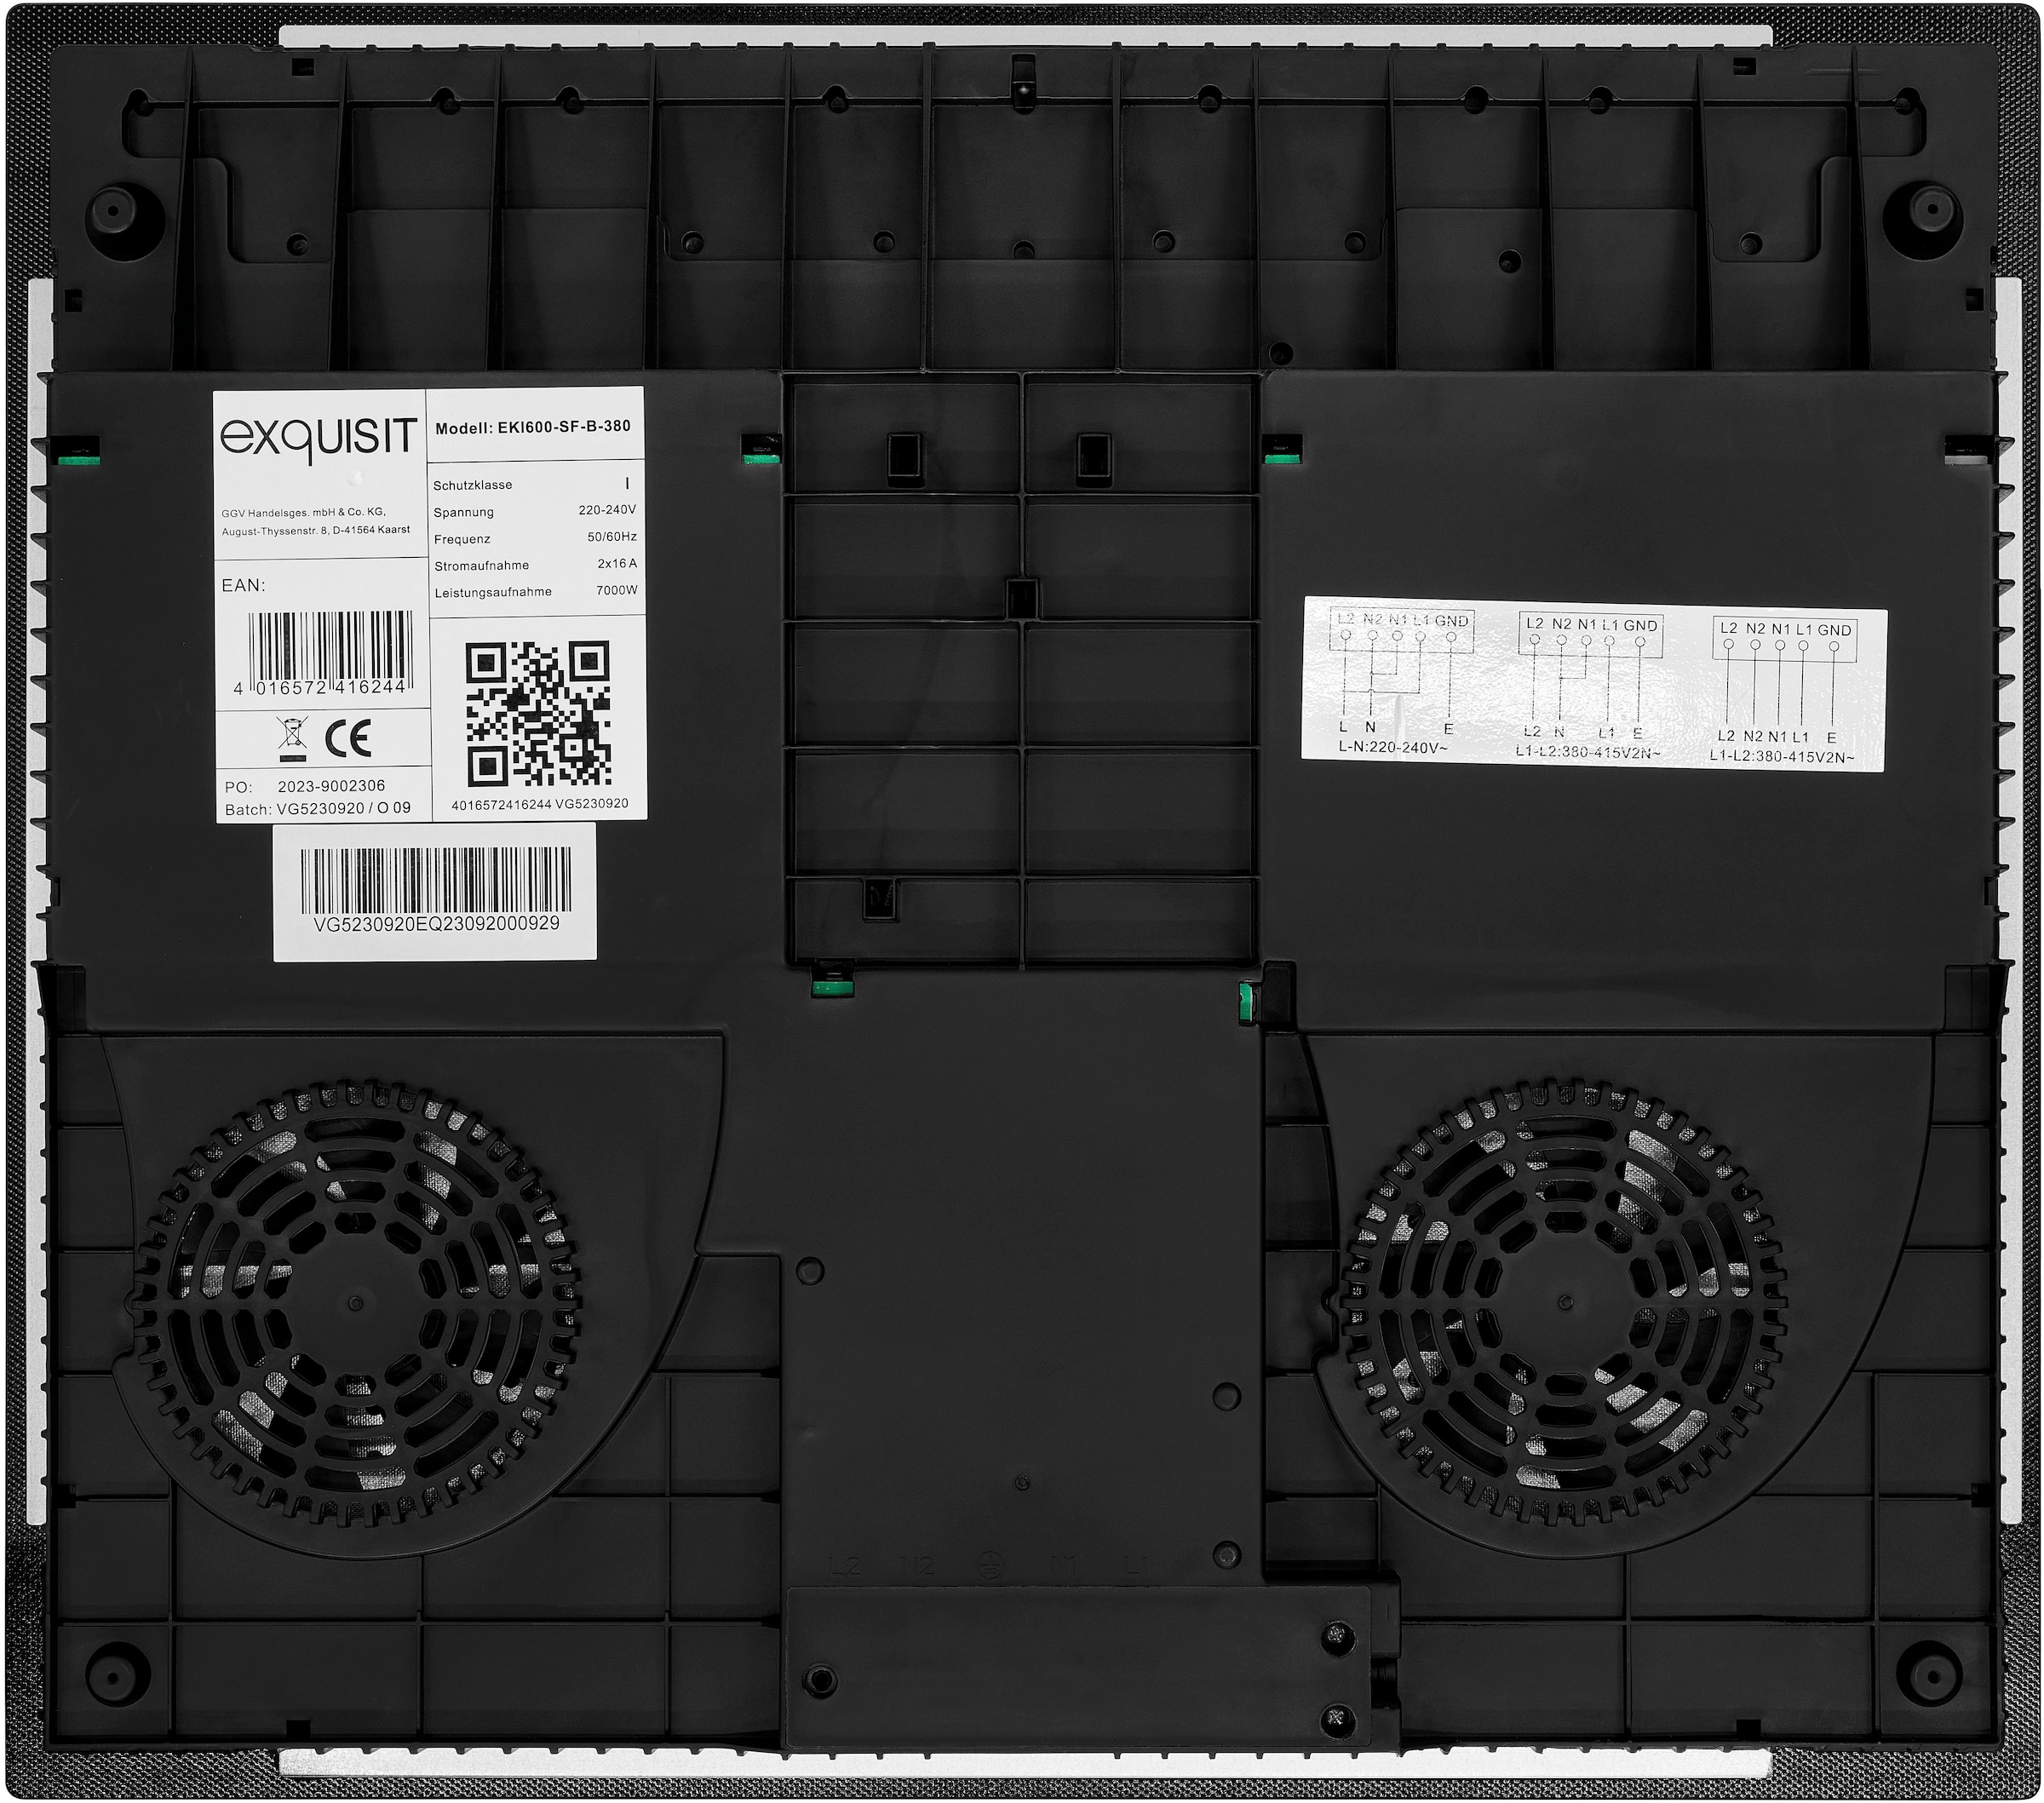2044x1803 pixels.
Task: Click the Stromaufnahme 2x16 A row
Action: tap(535, 565)
